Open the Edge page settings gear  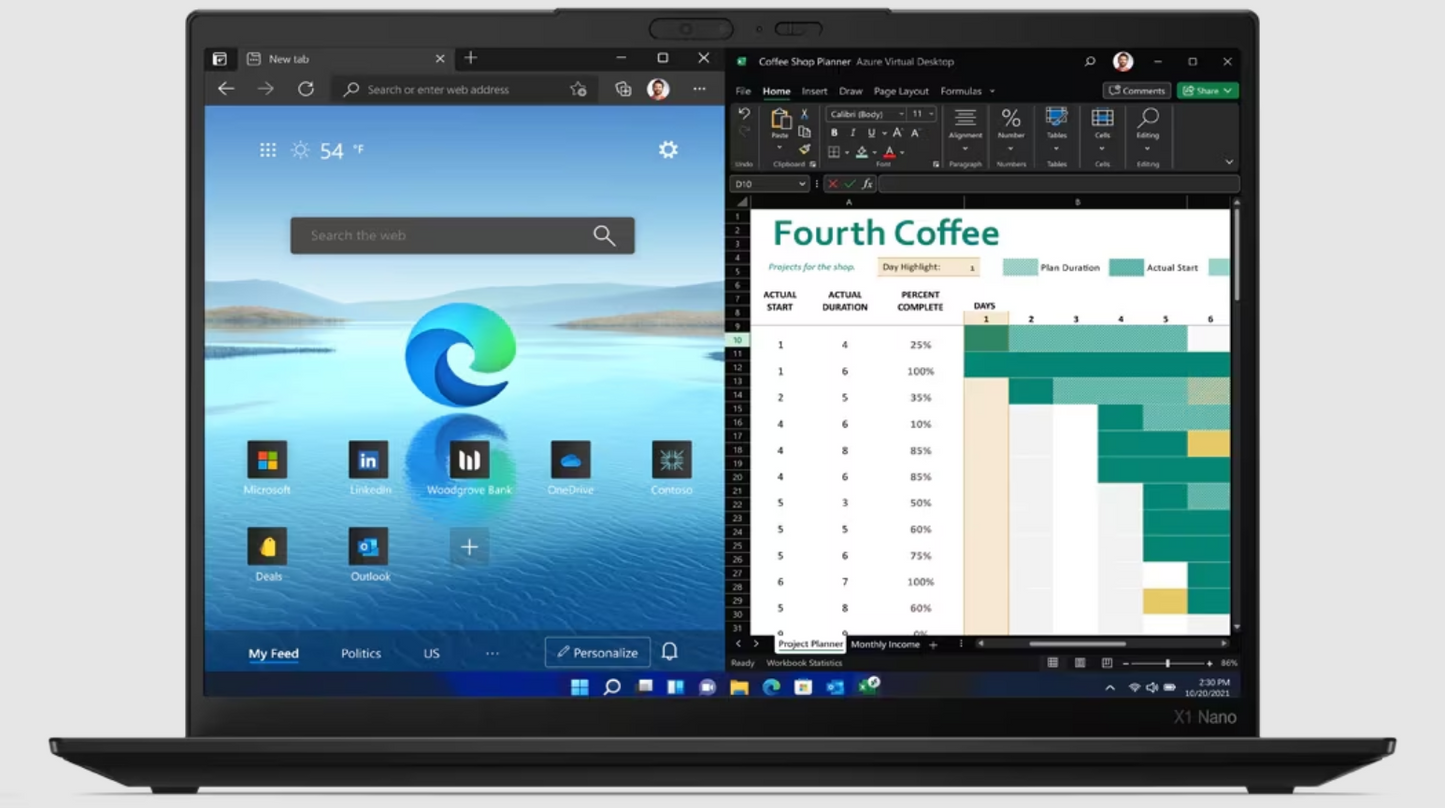click(x=668, y=150)
